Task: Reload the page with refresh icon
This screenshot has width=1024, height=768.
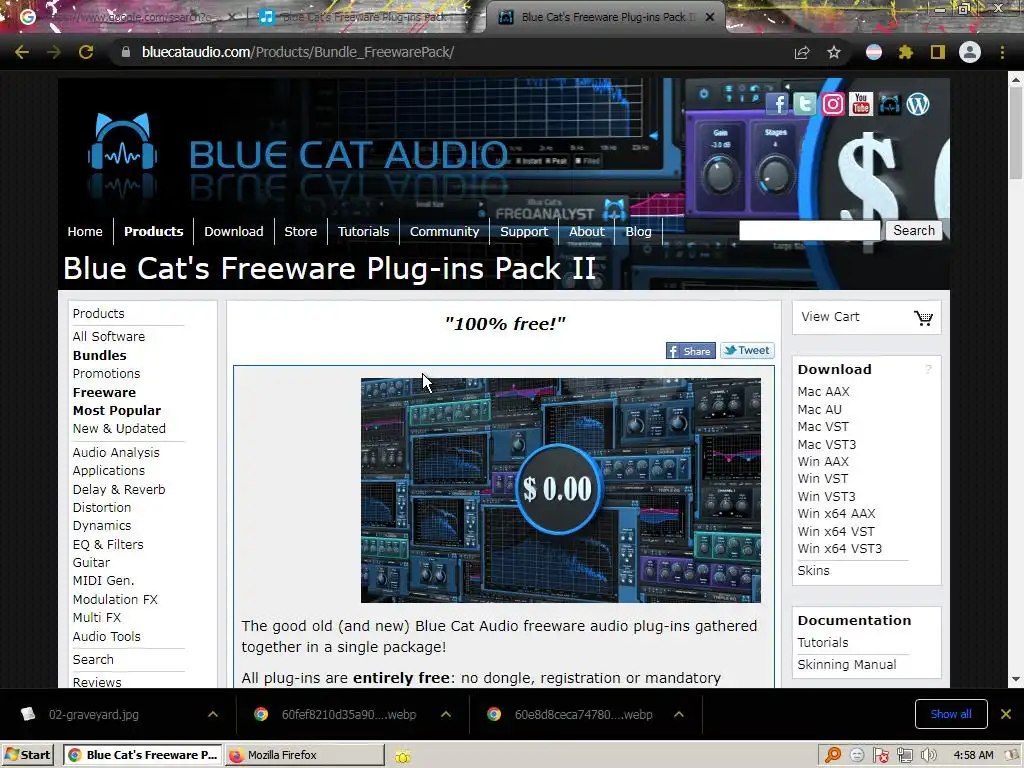Action: coord(86,52)
